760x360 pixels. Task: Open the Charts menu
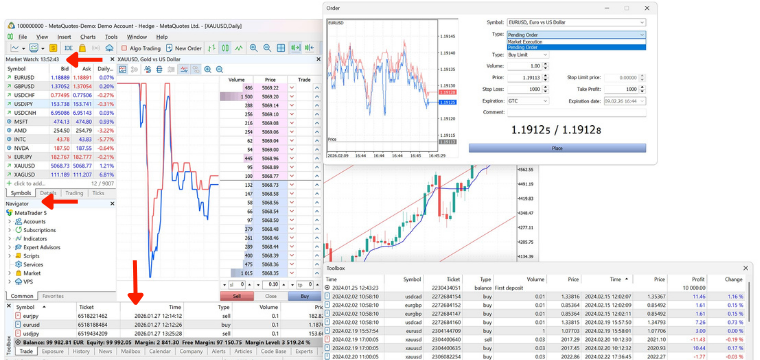[88, 37]
